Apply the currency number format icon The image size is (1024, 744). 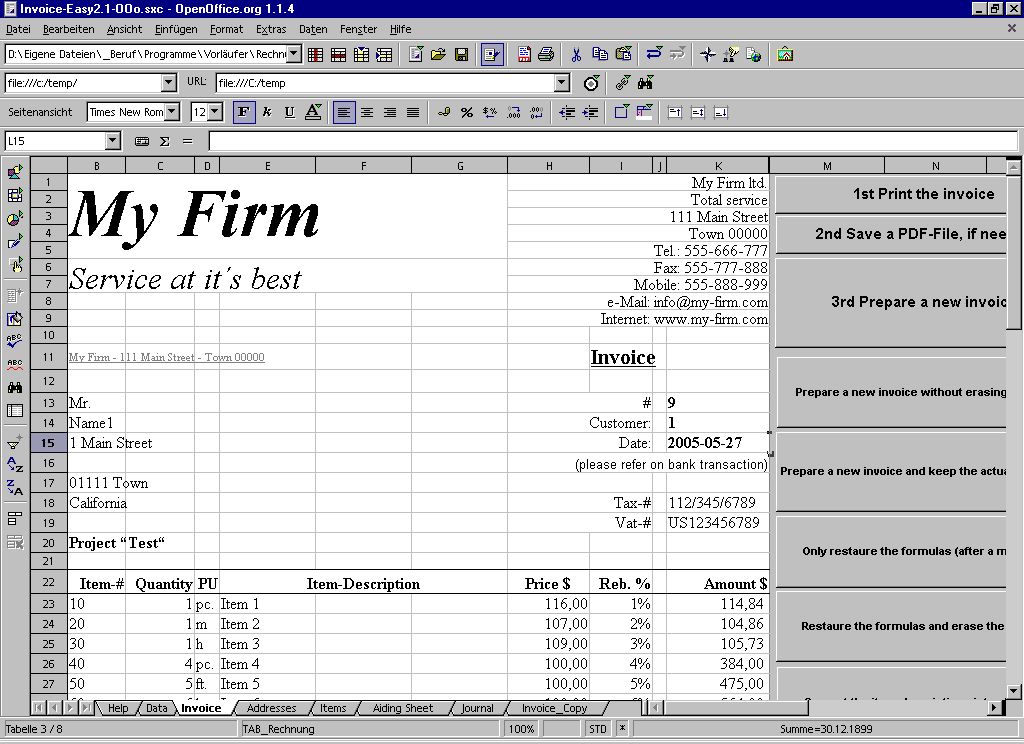(x=443, y=112)
